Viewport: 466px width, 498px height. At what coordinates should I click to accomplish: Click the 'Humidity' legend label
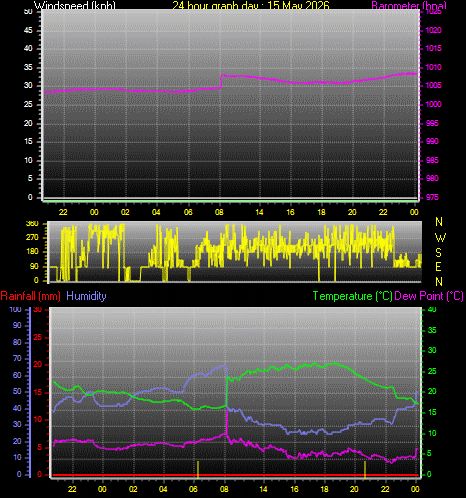pos(86,296)
